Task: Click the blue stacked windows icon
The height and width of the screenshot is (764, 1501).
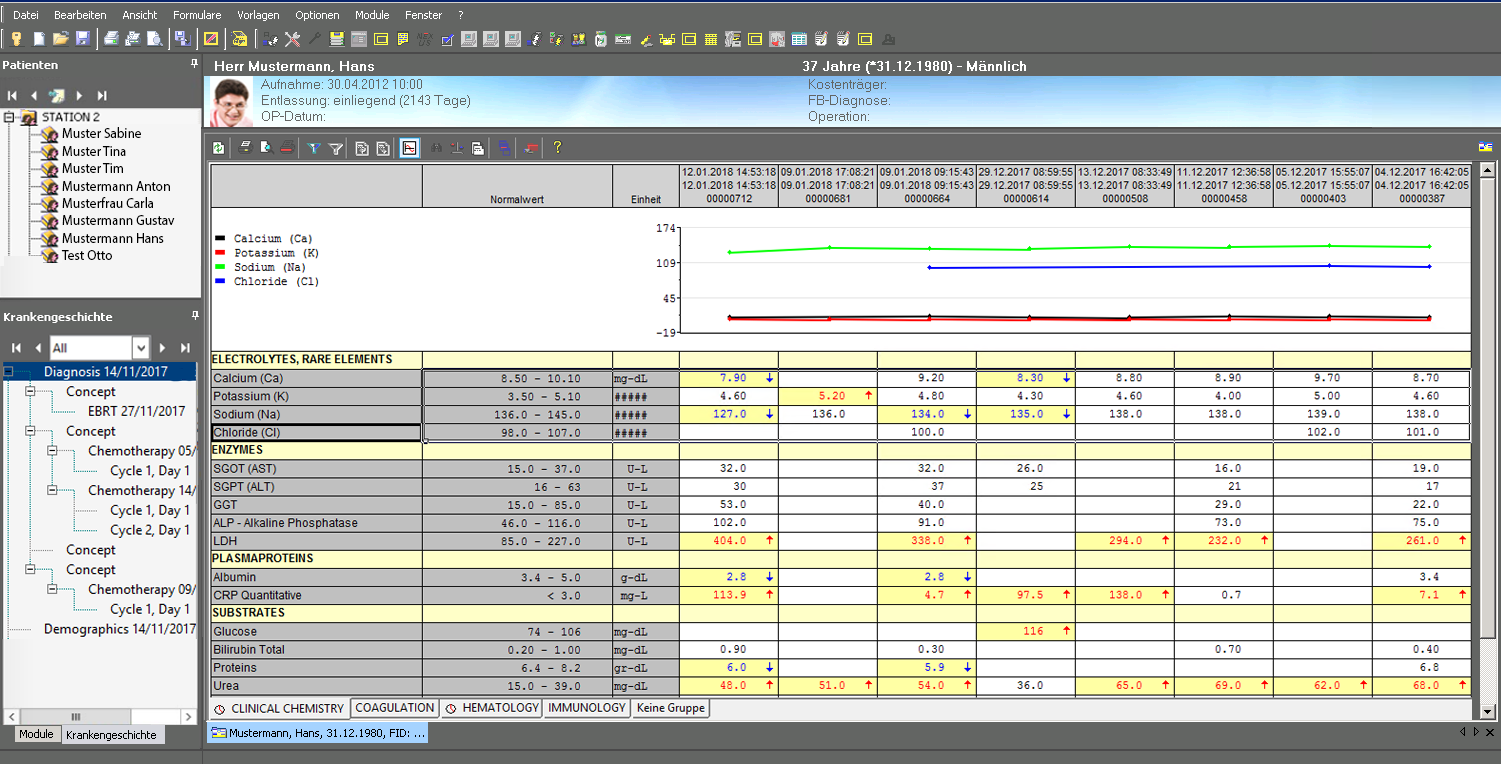Action: point(503,148)
